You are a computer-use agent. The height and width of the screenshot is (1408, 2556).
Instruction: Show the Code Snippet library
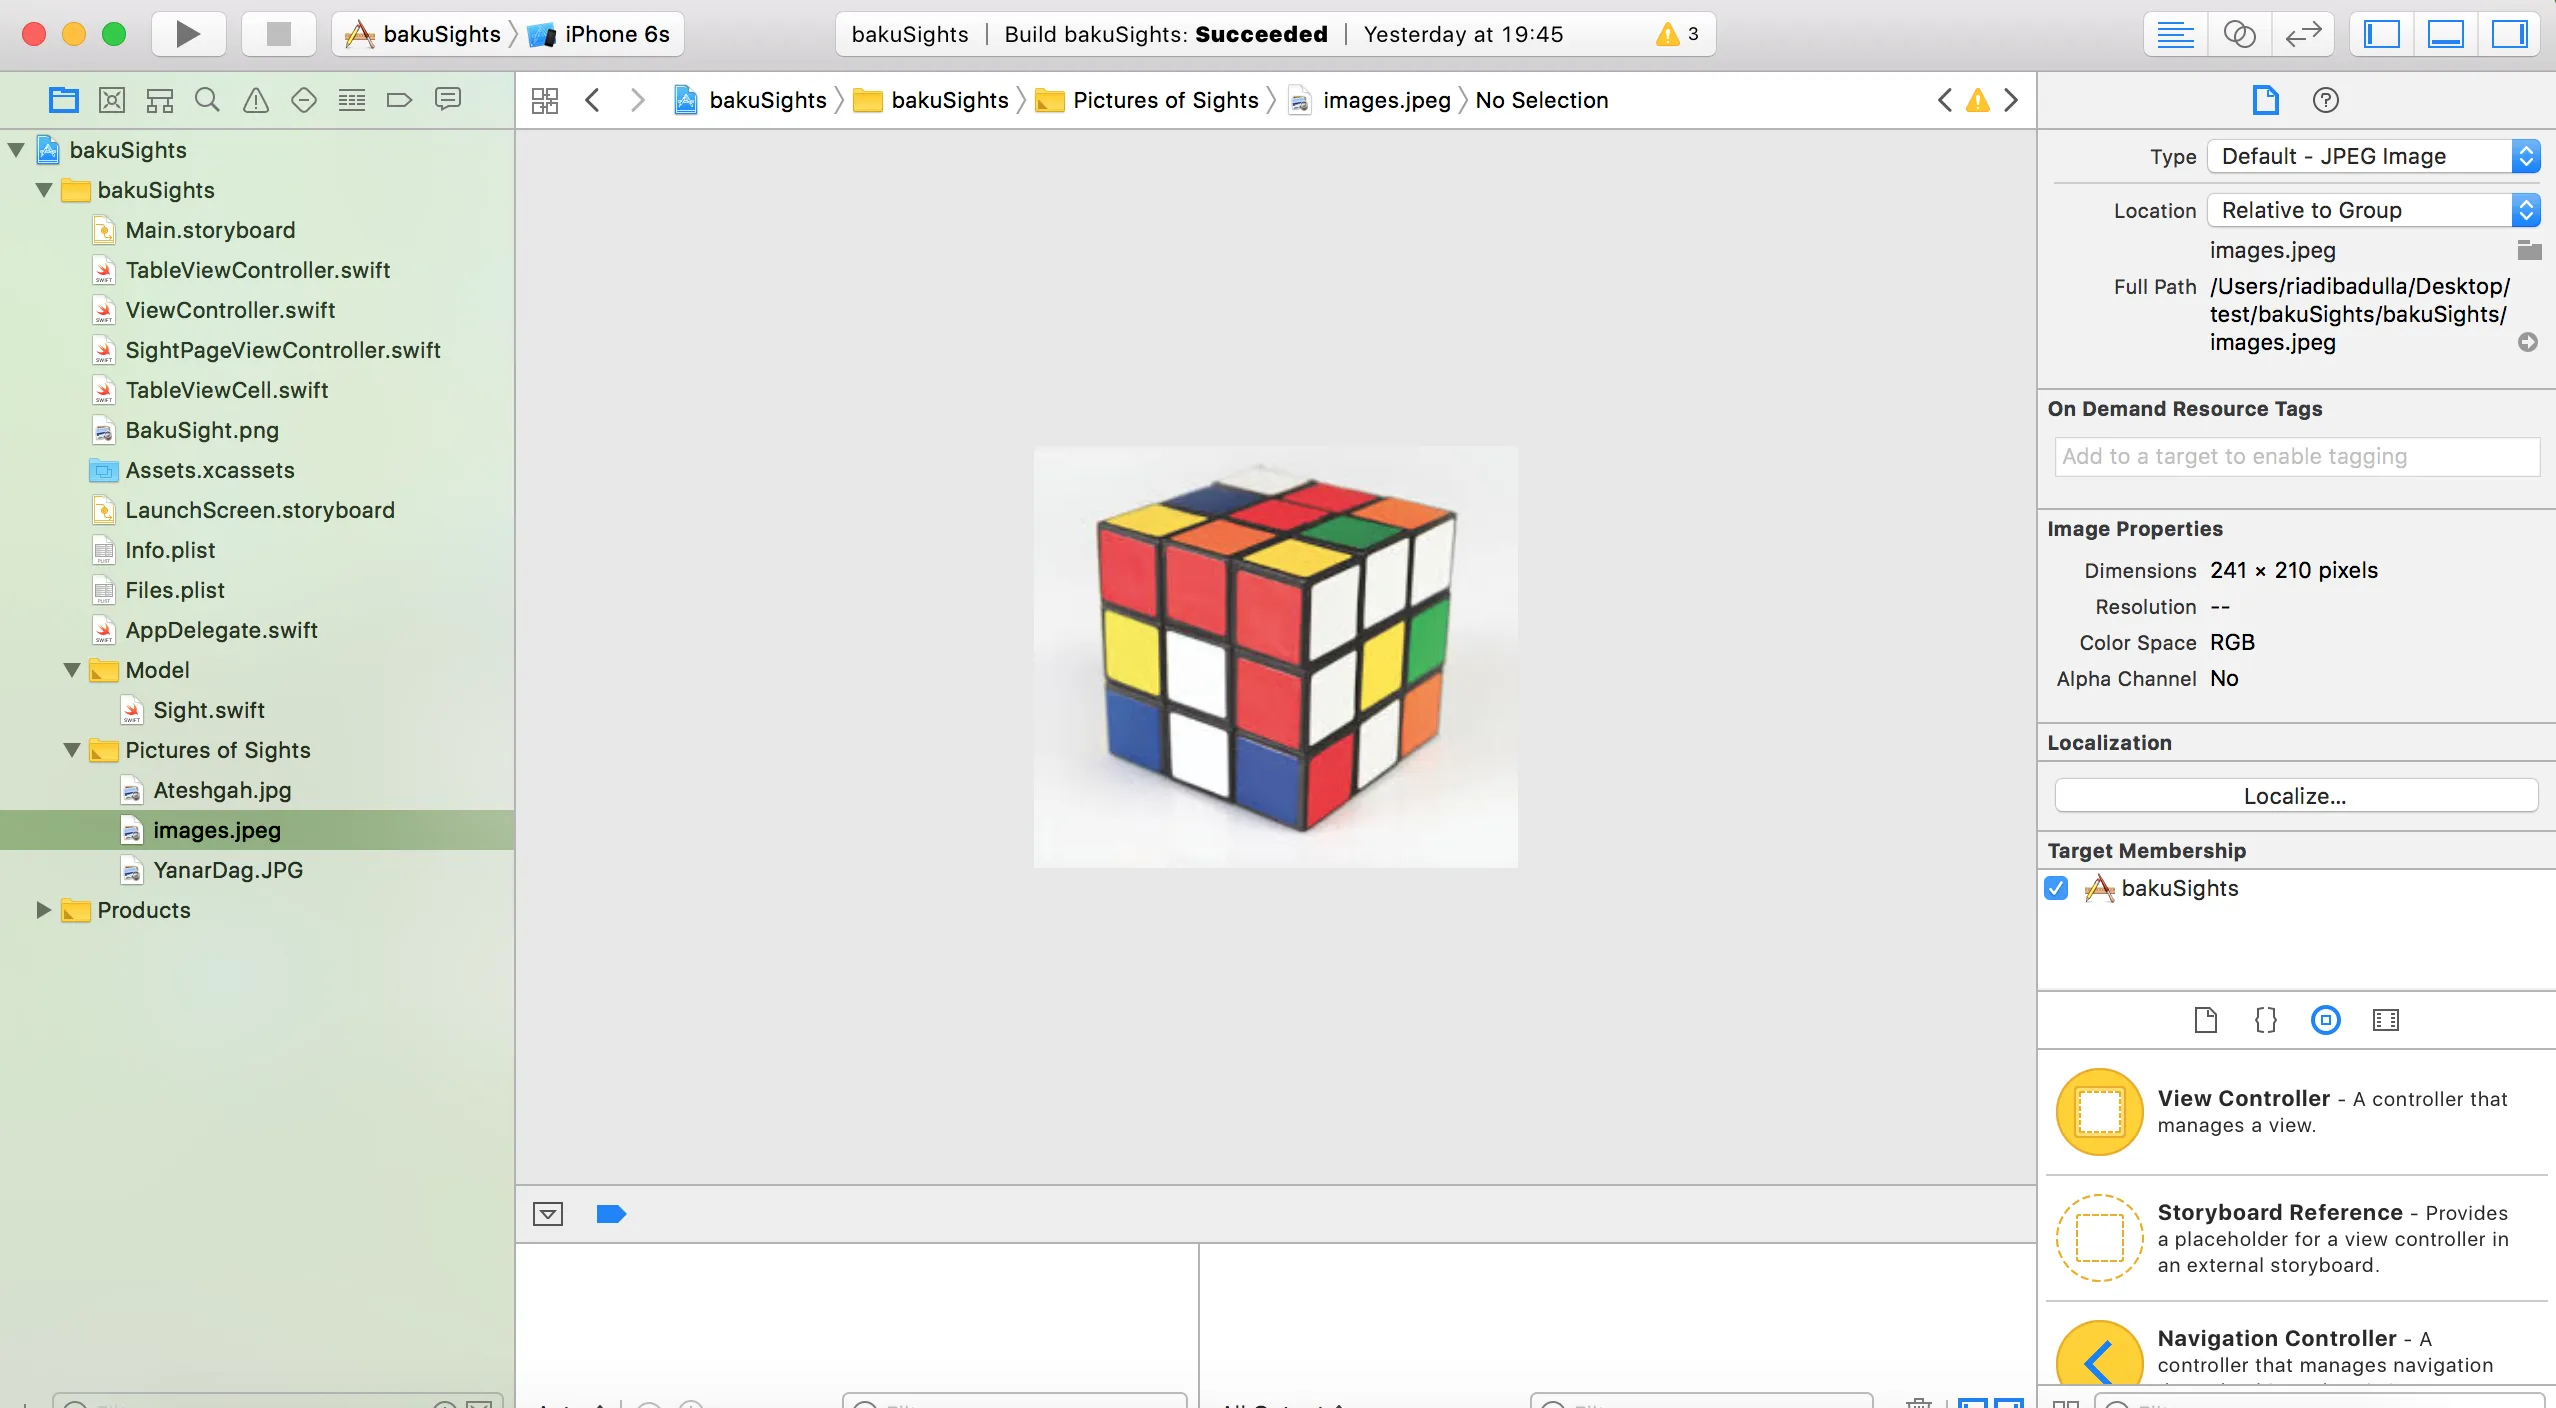[x=2265, y=1020]
